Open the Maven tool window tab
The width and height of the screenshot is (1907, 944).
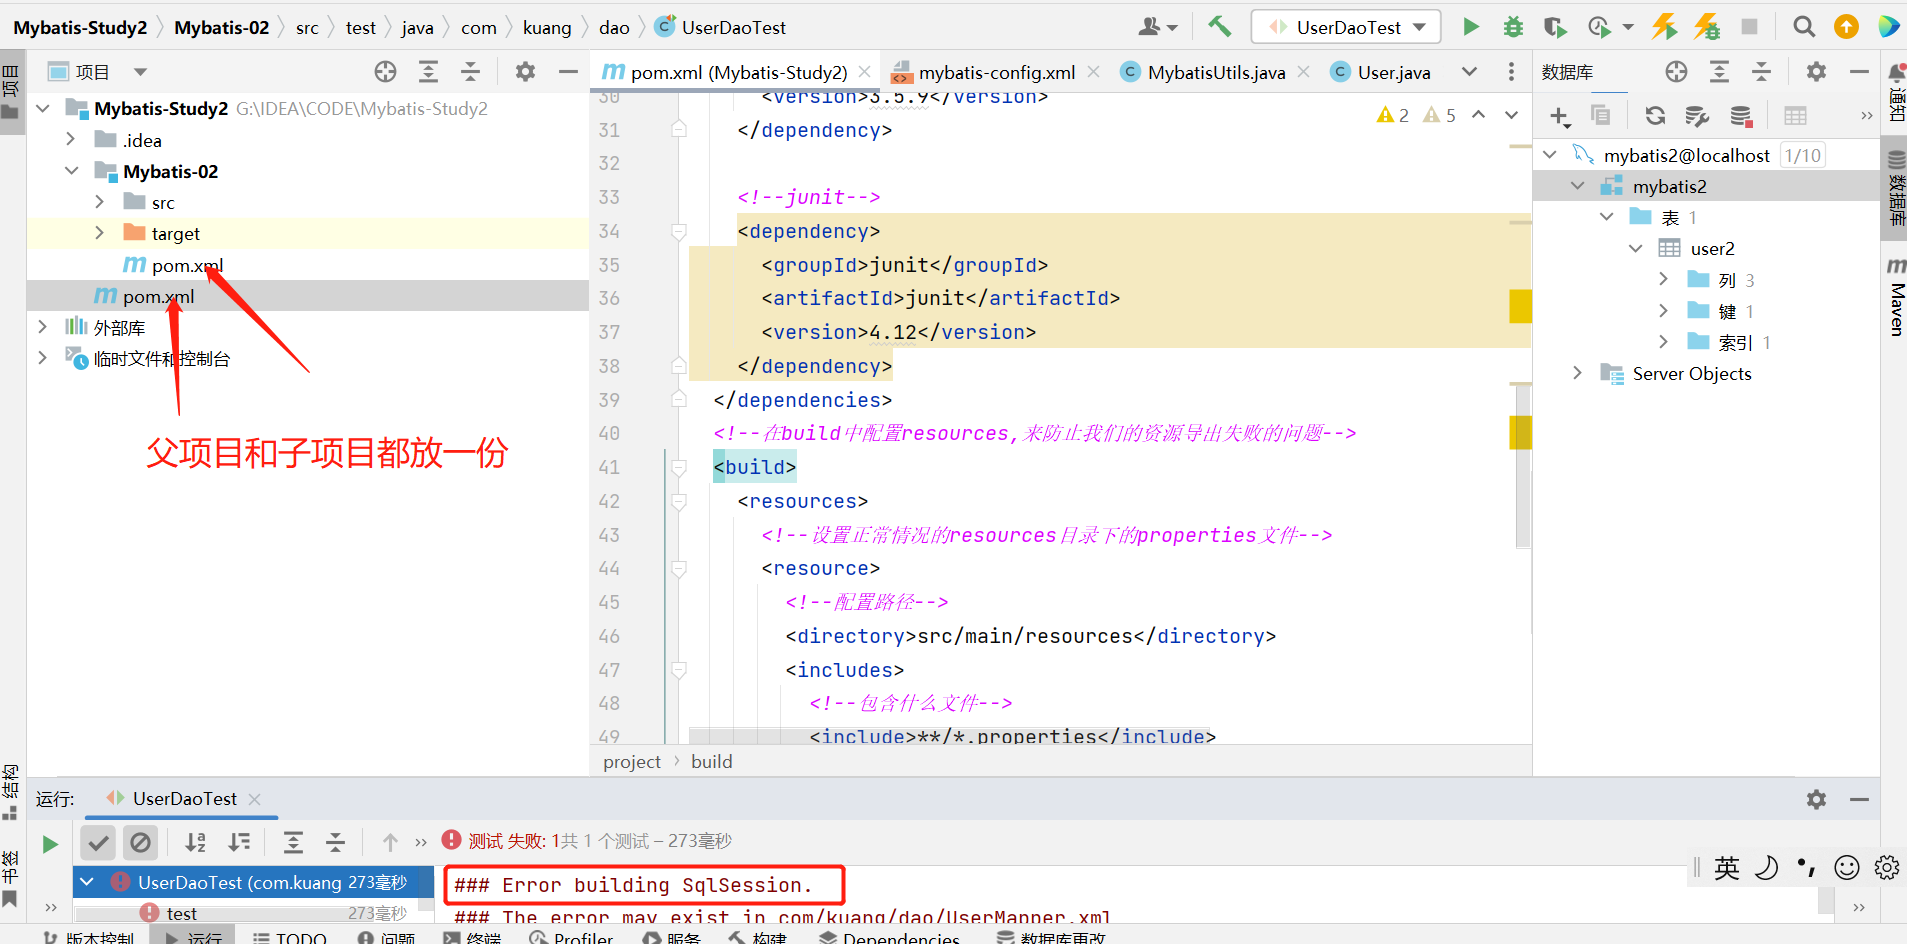1897,300
